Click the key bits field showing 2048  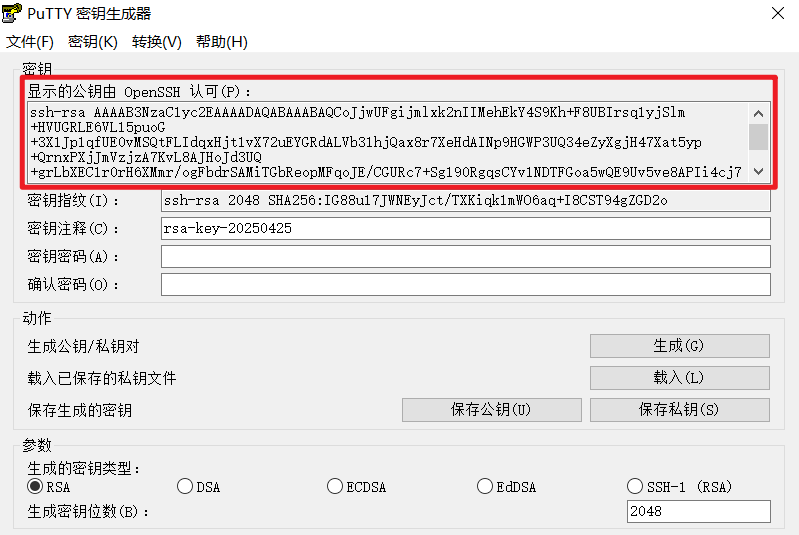(x=699, y=511)
